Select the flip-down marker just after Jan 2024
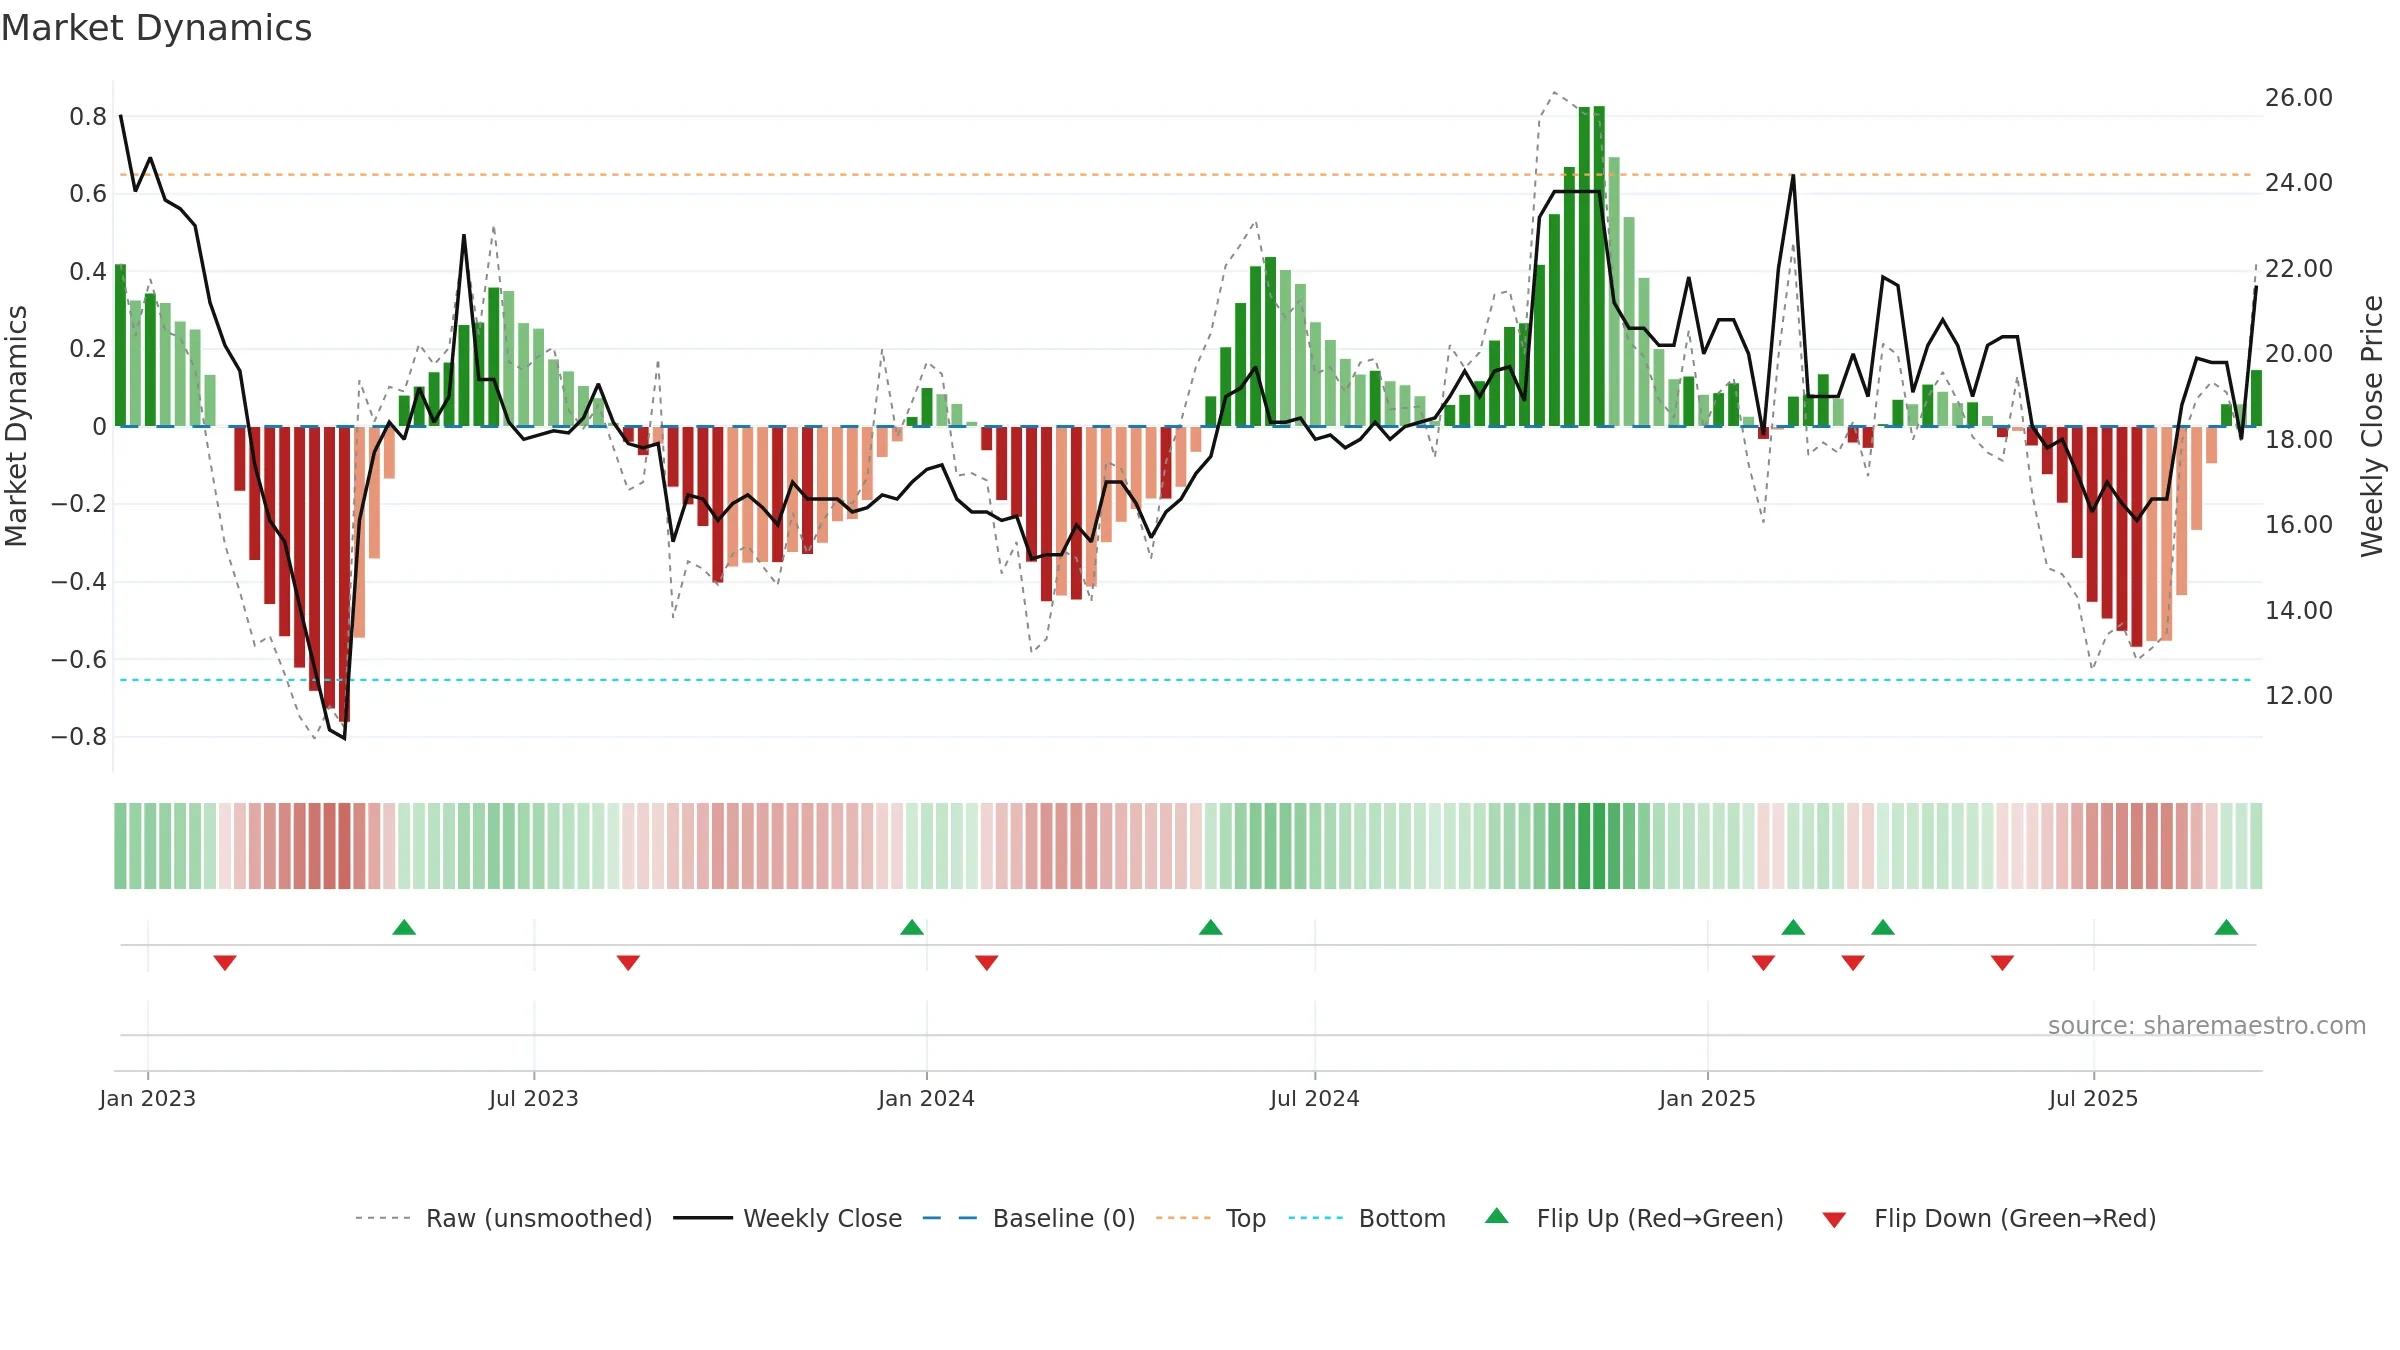 pos(987,962)
